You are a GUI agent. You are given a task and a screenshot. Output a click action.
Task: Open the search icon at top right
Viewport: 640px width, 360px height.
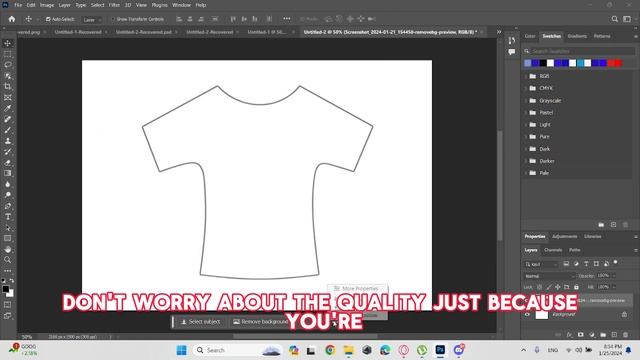coord(614,19)
